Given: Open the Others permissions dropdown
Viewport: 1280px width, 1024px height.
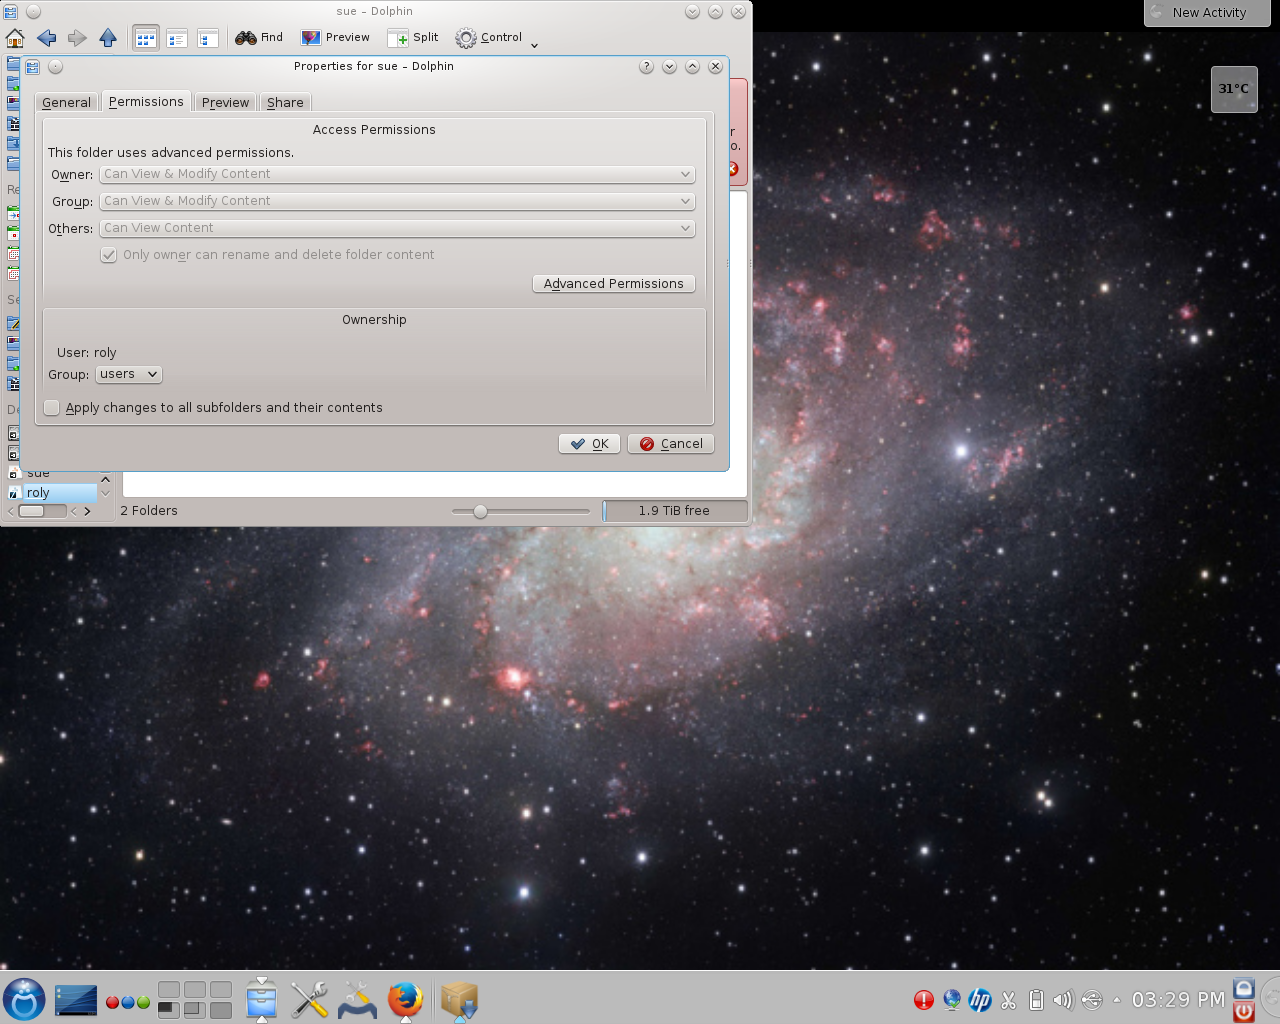Looking at the screenshot, I should click(x=397, y=228).
